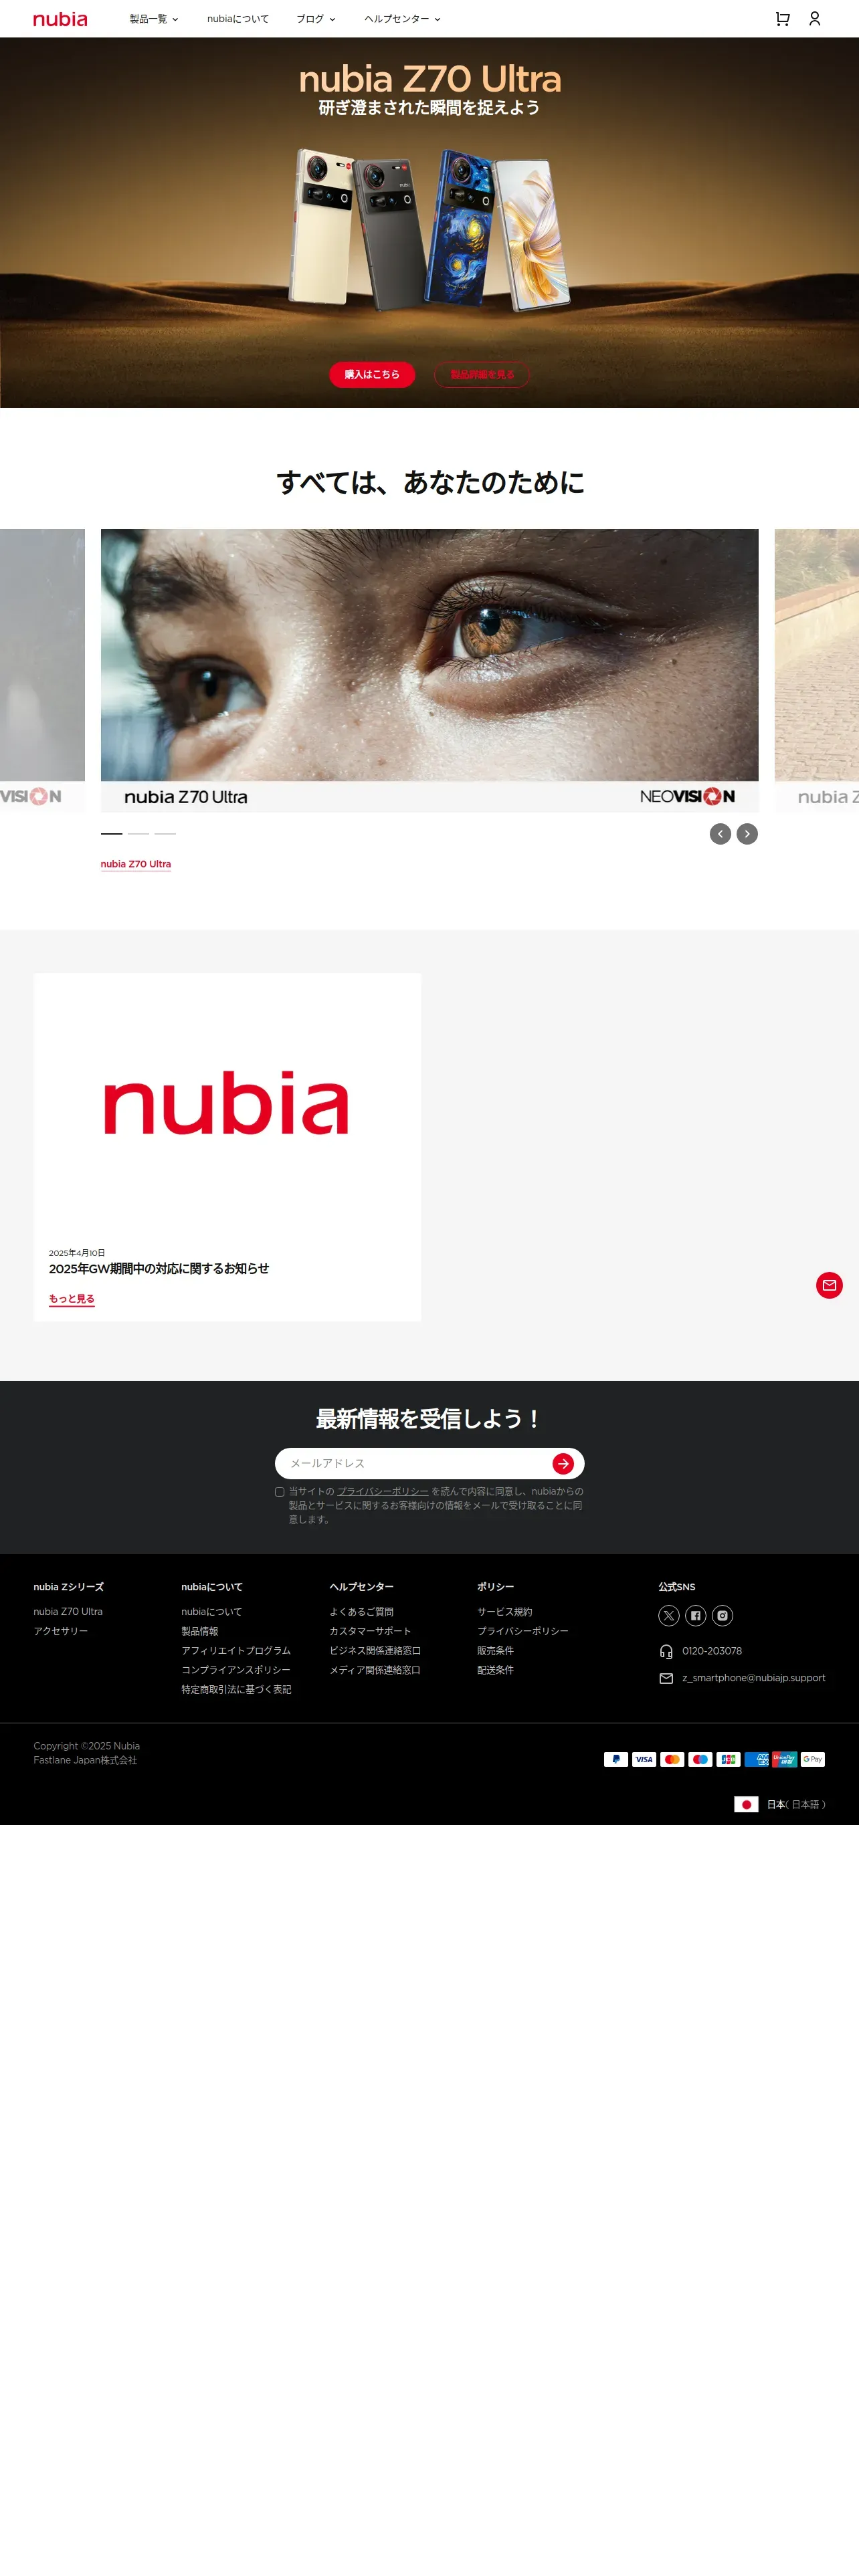Click the nubia logo blog thumbnail
Image resolution: width=859 pixels, height=2576 pixels.
pos(227,1104)
